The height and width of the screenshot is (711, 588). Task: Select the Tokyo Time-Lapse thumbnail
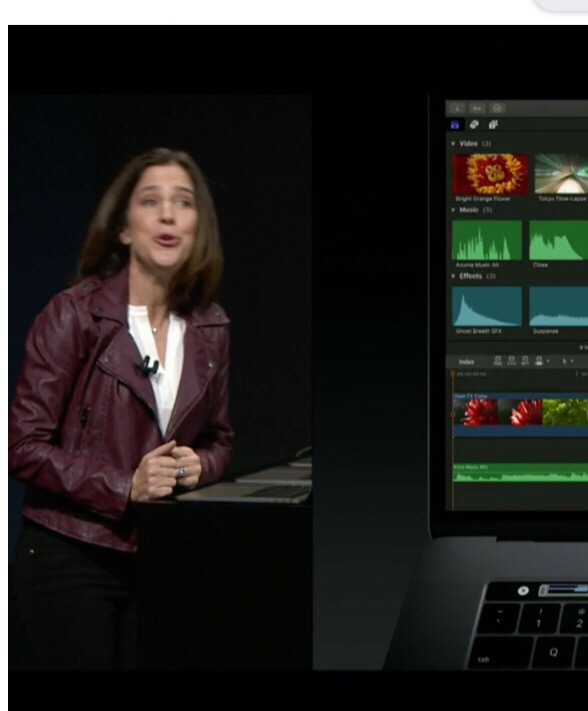tap(561, 174)
